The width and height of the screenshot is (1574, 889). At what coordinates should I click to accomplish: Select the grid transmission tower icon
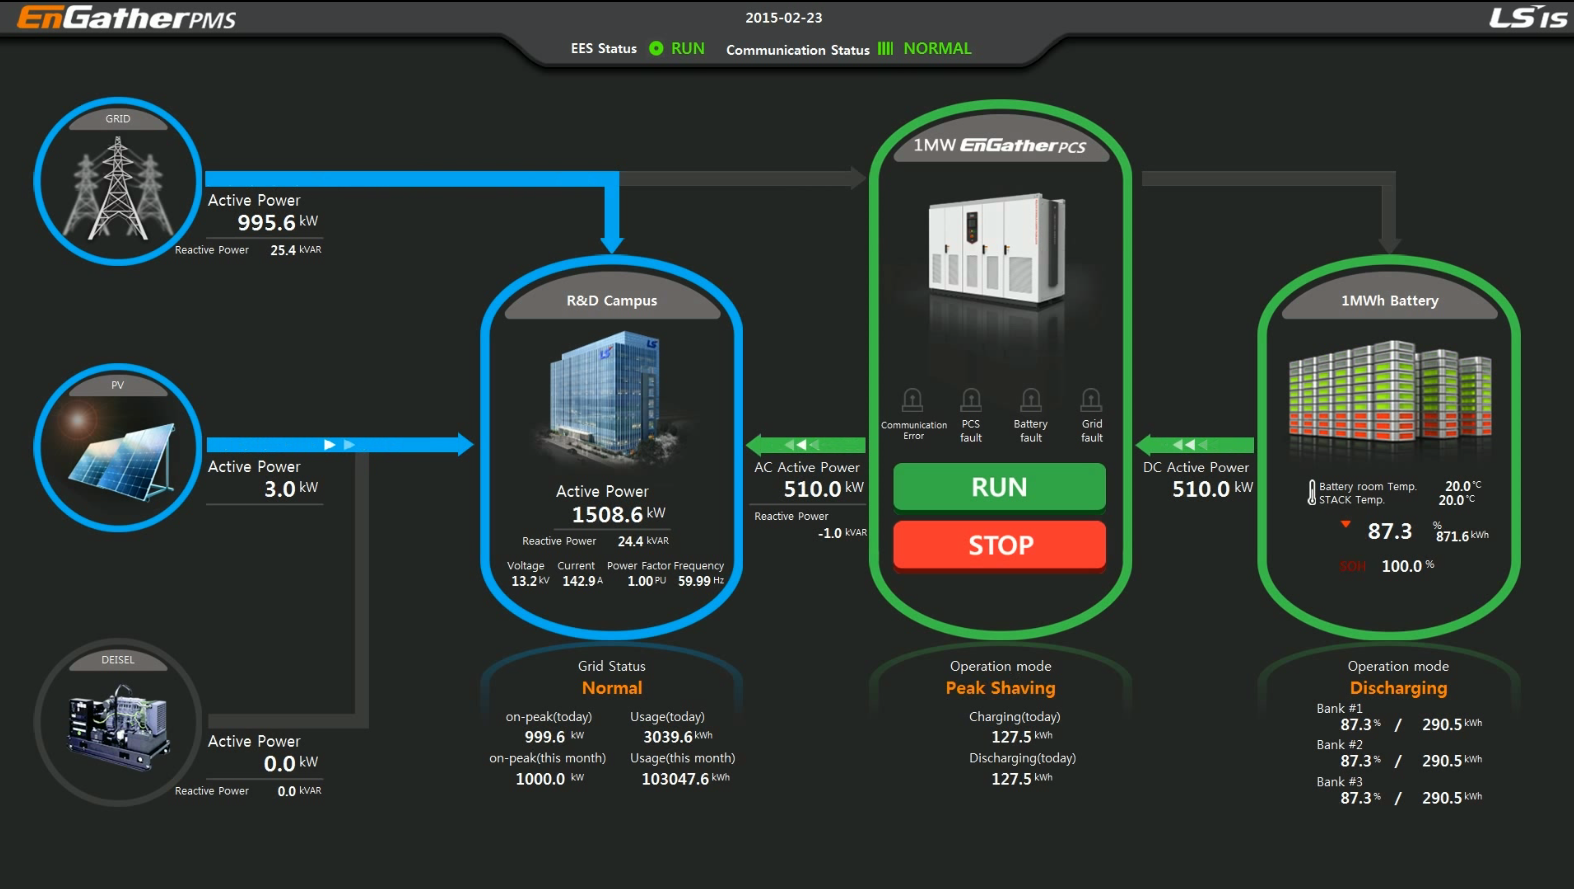click(118, 189)
